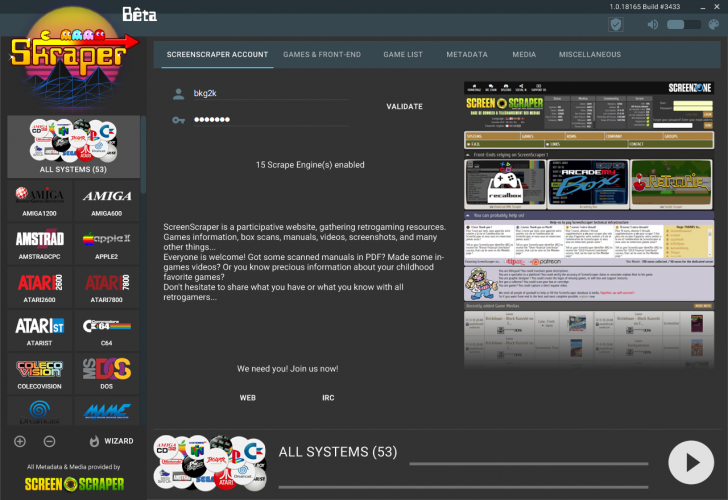Select the AMIGA1200 system
Screen dimensions: 728x500
point(39,201)
